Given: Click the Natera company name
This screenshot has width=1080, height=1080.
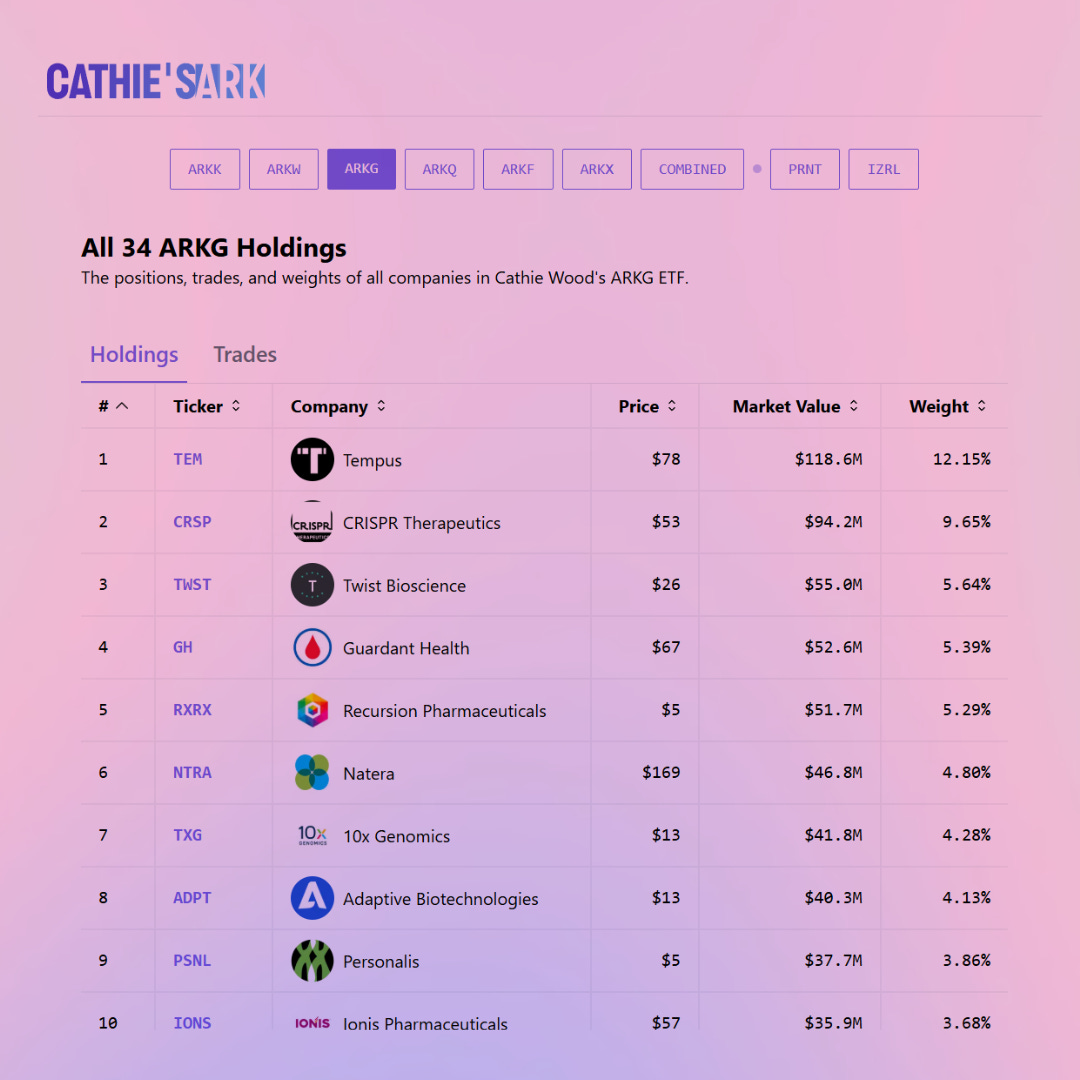Looking at the screenshot, I should point(368,774).
